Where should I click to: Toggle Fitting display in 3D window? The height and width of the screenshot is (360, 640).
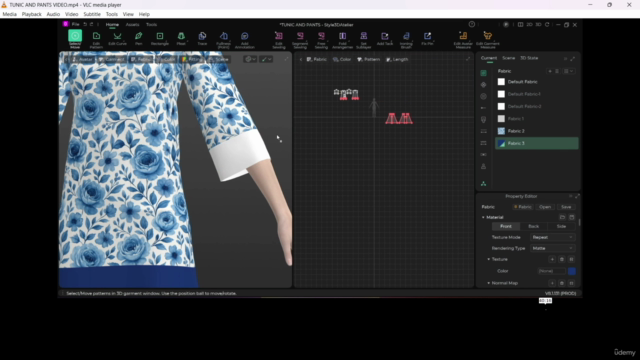click(x=192, y=59)
